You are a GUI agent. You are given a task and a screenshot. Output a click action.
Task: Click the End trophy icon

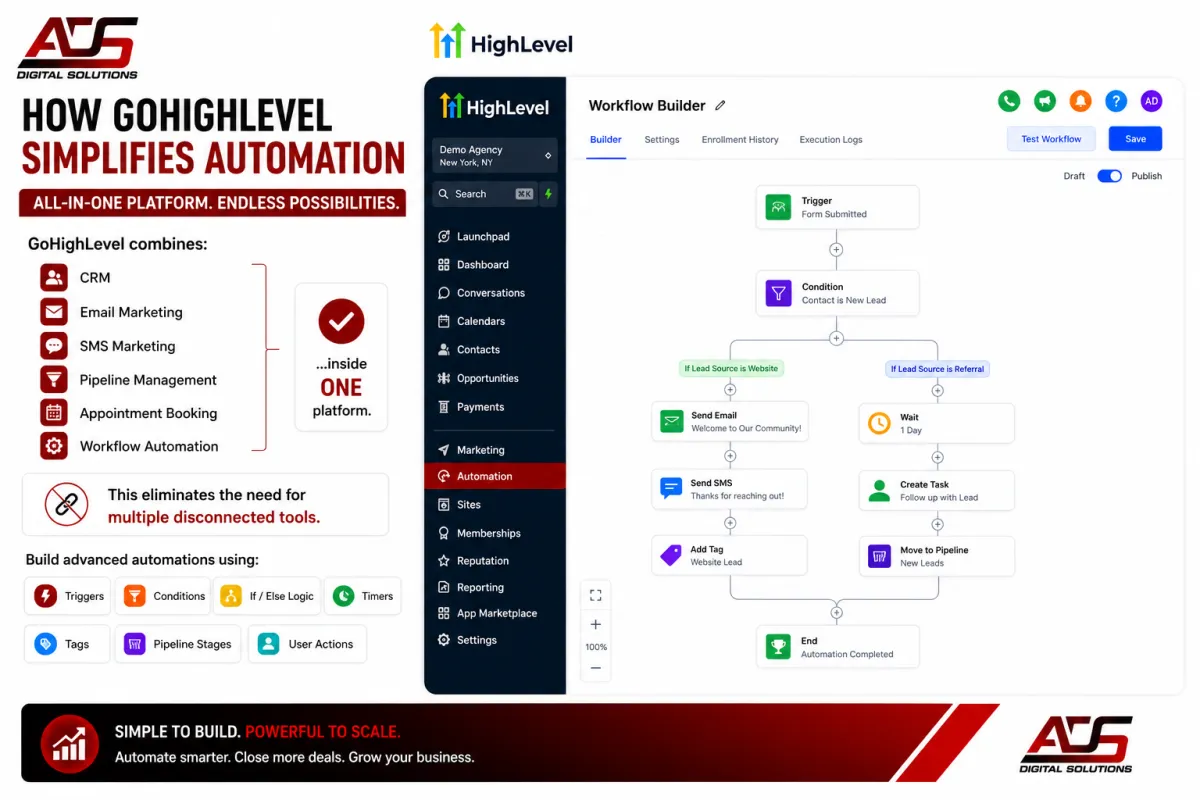778,647
